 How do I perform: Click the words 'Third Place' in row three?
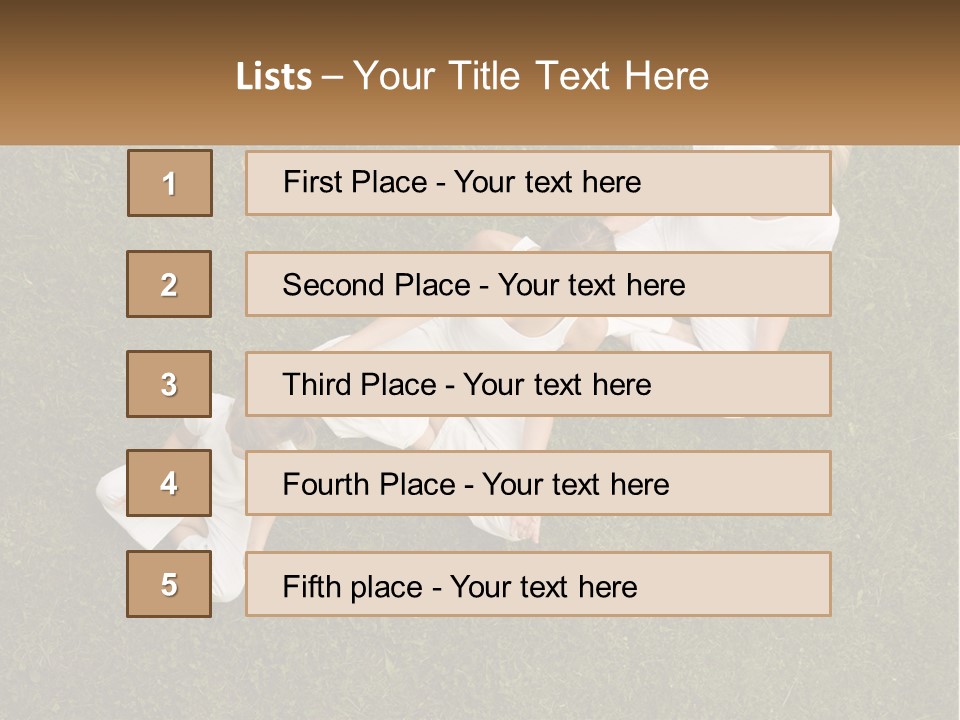[x=360, y=384]
